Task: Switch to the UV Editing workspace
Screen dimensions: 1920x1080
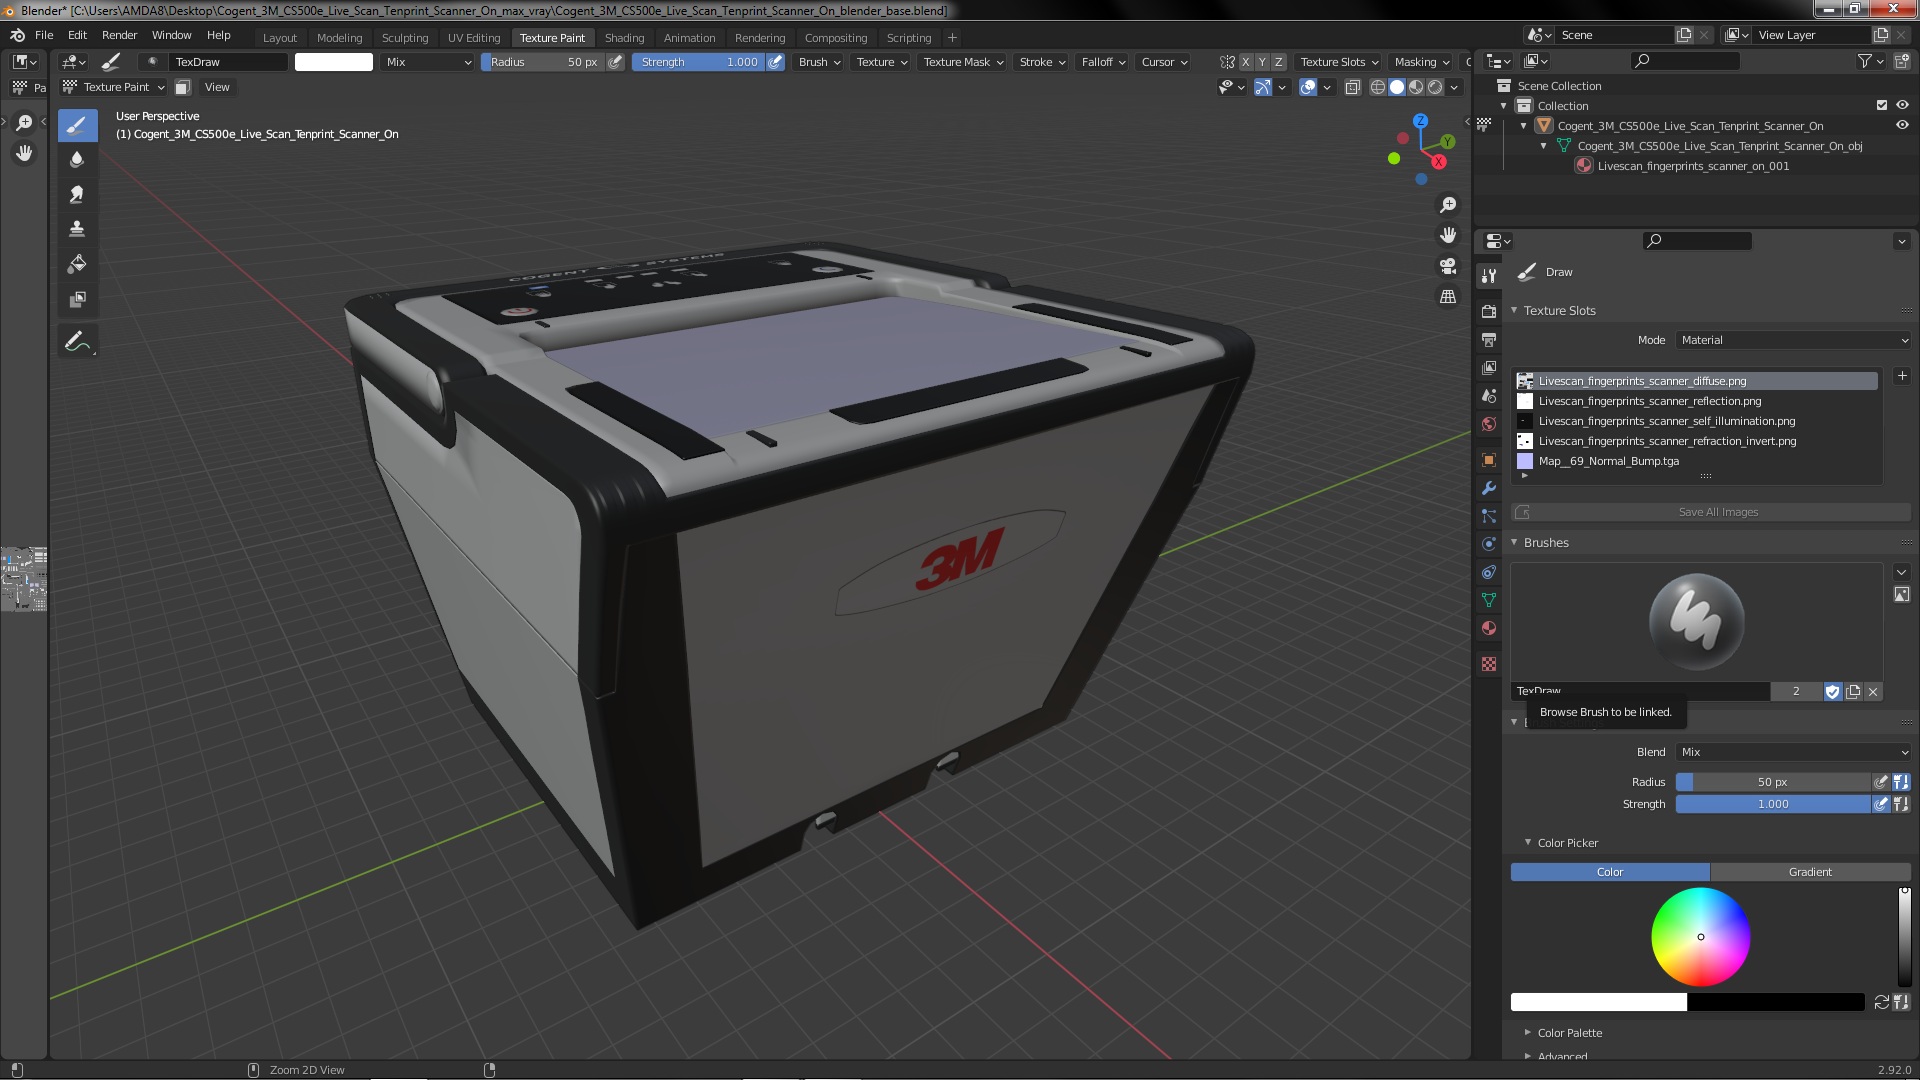Action: pos(473,38)
